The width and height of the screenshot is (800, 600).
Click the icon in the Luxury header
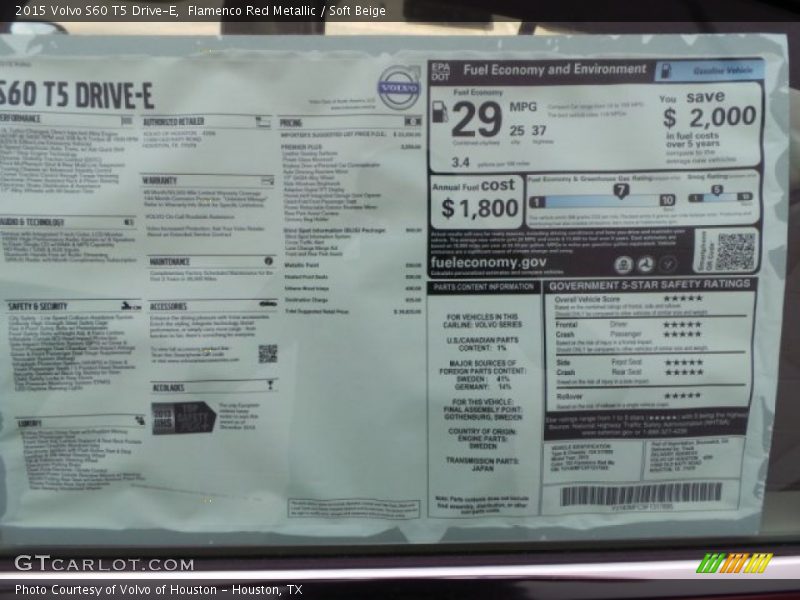coord(139,421)
